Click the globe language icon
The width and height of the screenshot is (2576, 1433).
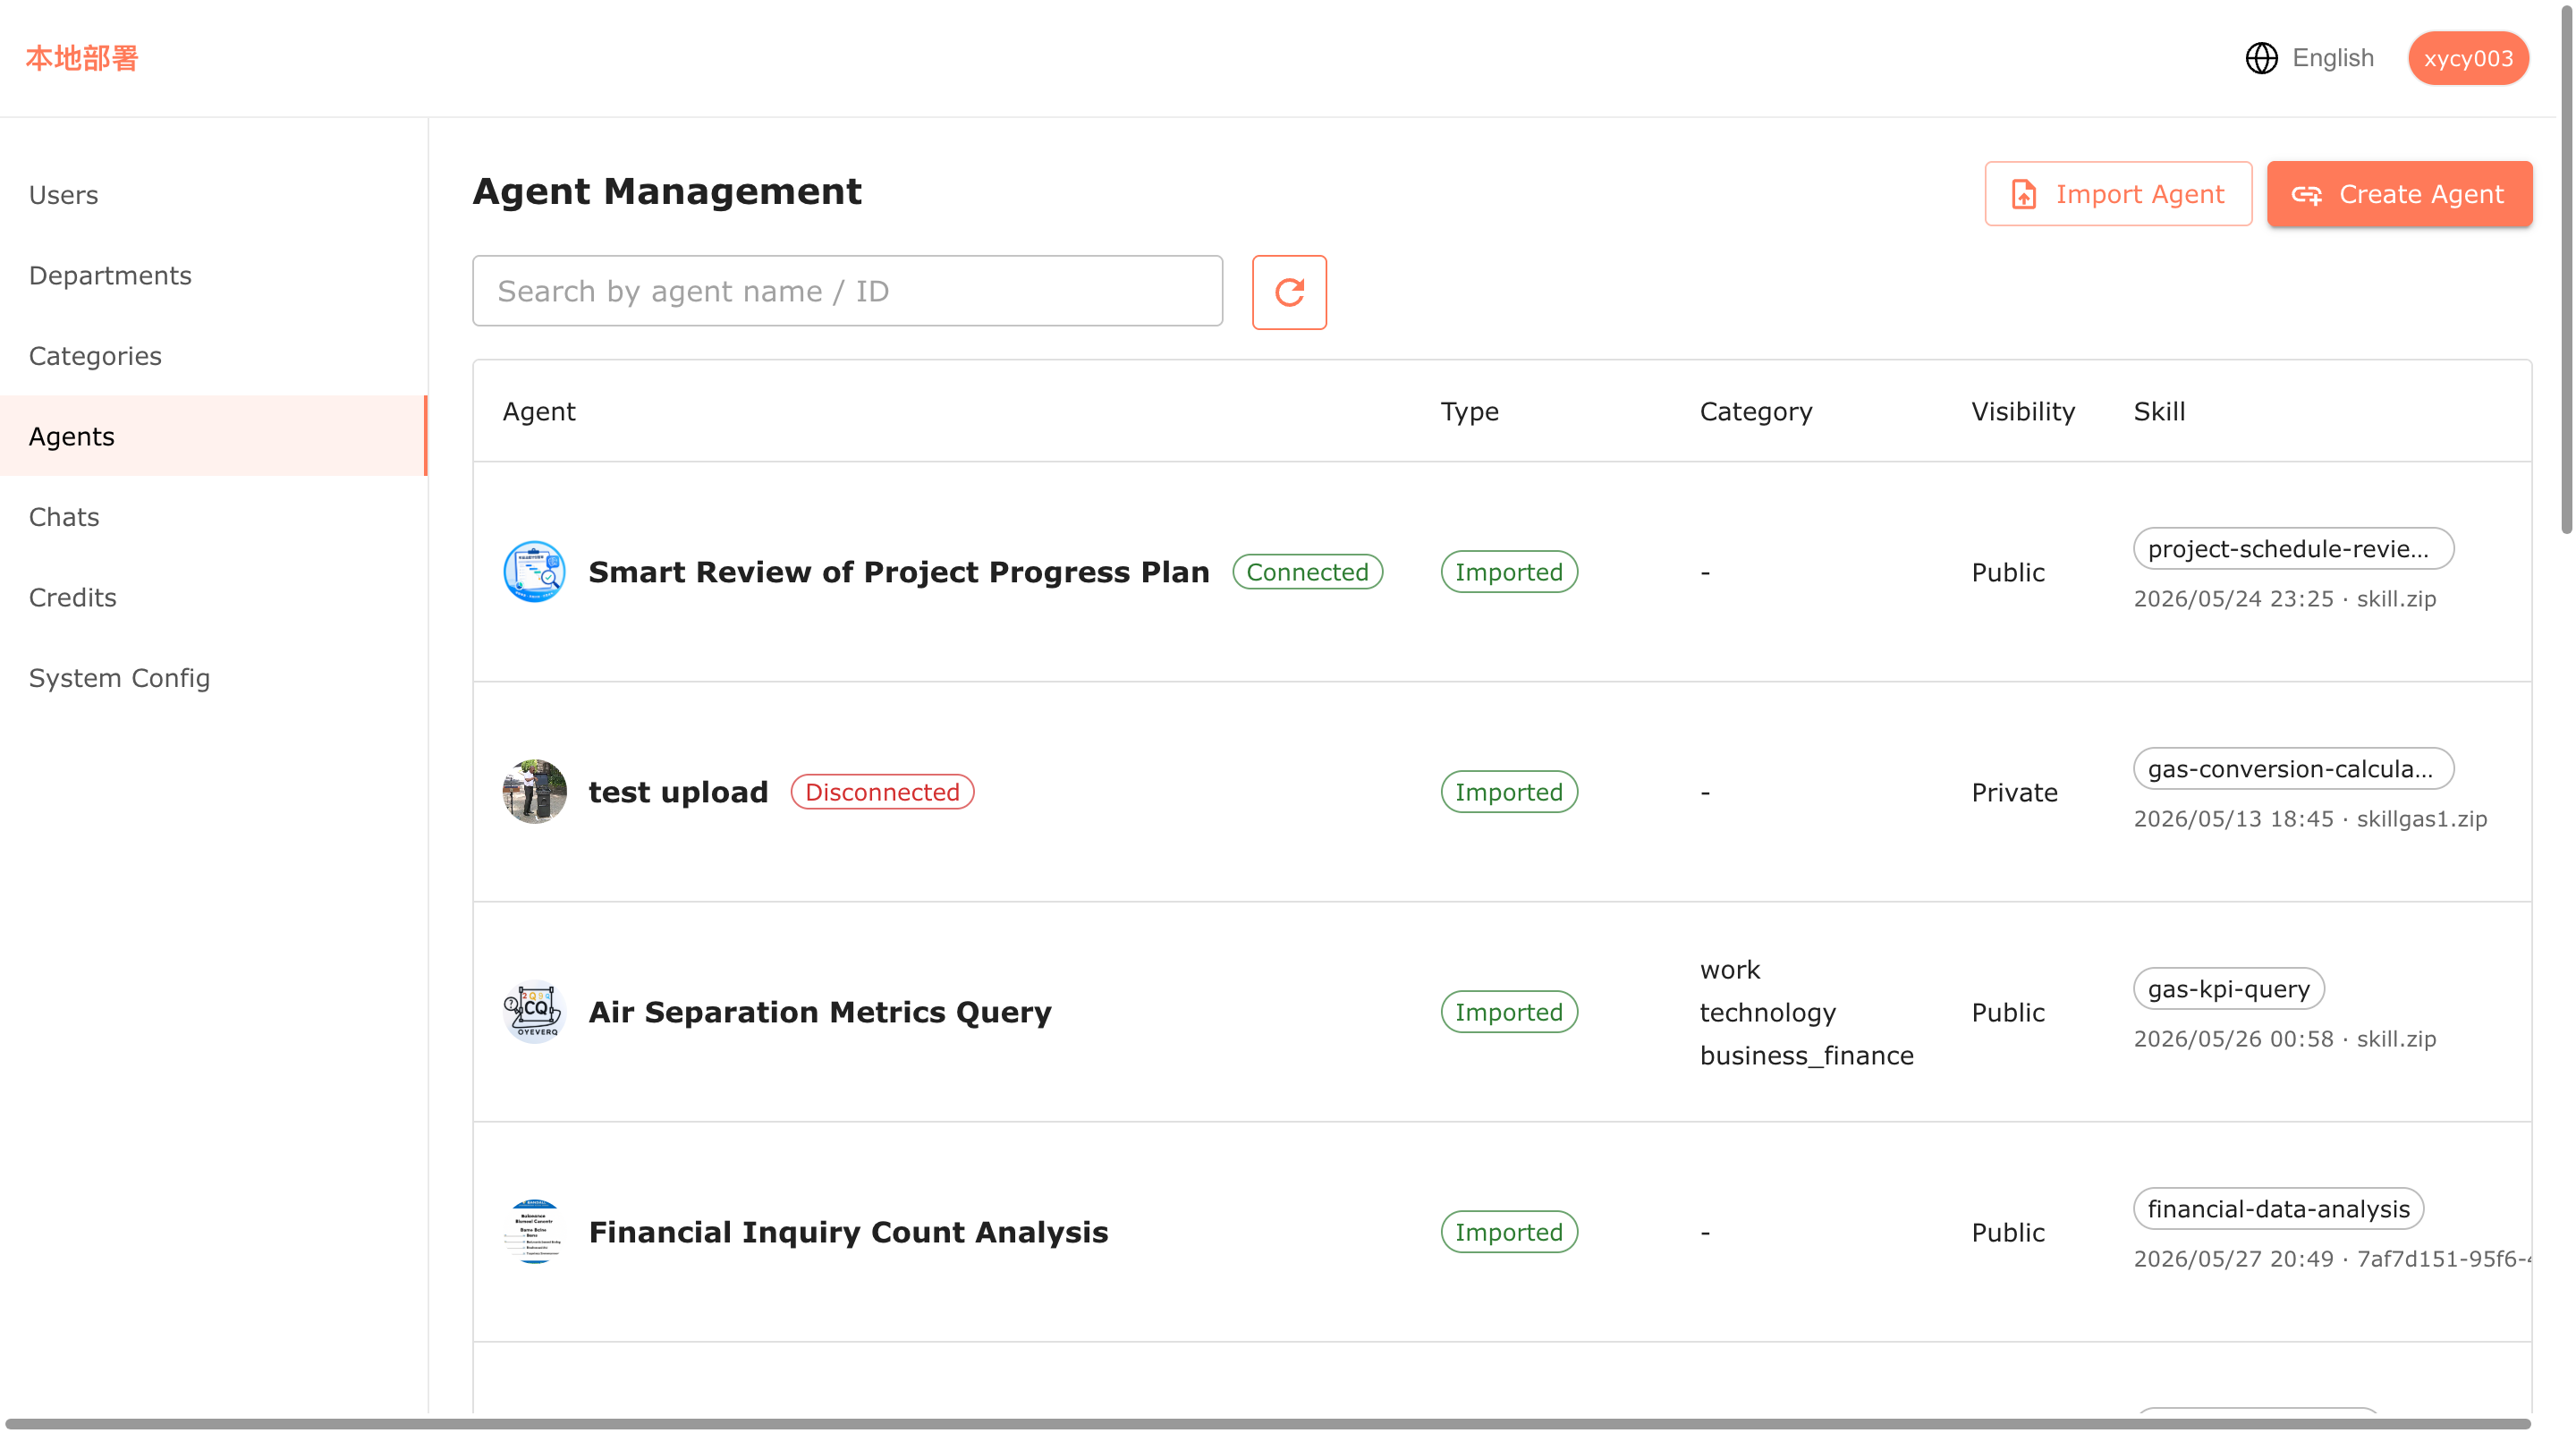[x=2261, y=58]
